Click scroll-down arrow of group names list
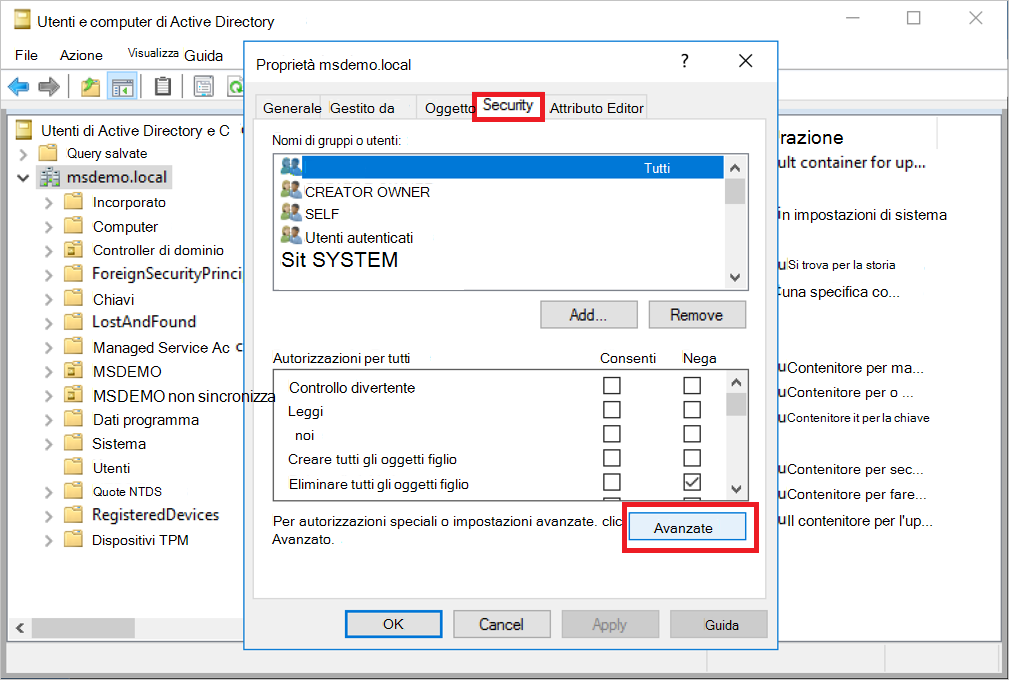1009x680 pixels. [735, 277]
